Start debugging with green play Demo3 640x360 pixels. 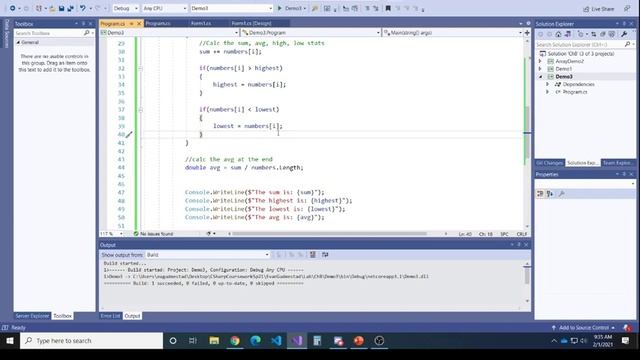(291, 8)
